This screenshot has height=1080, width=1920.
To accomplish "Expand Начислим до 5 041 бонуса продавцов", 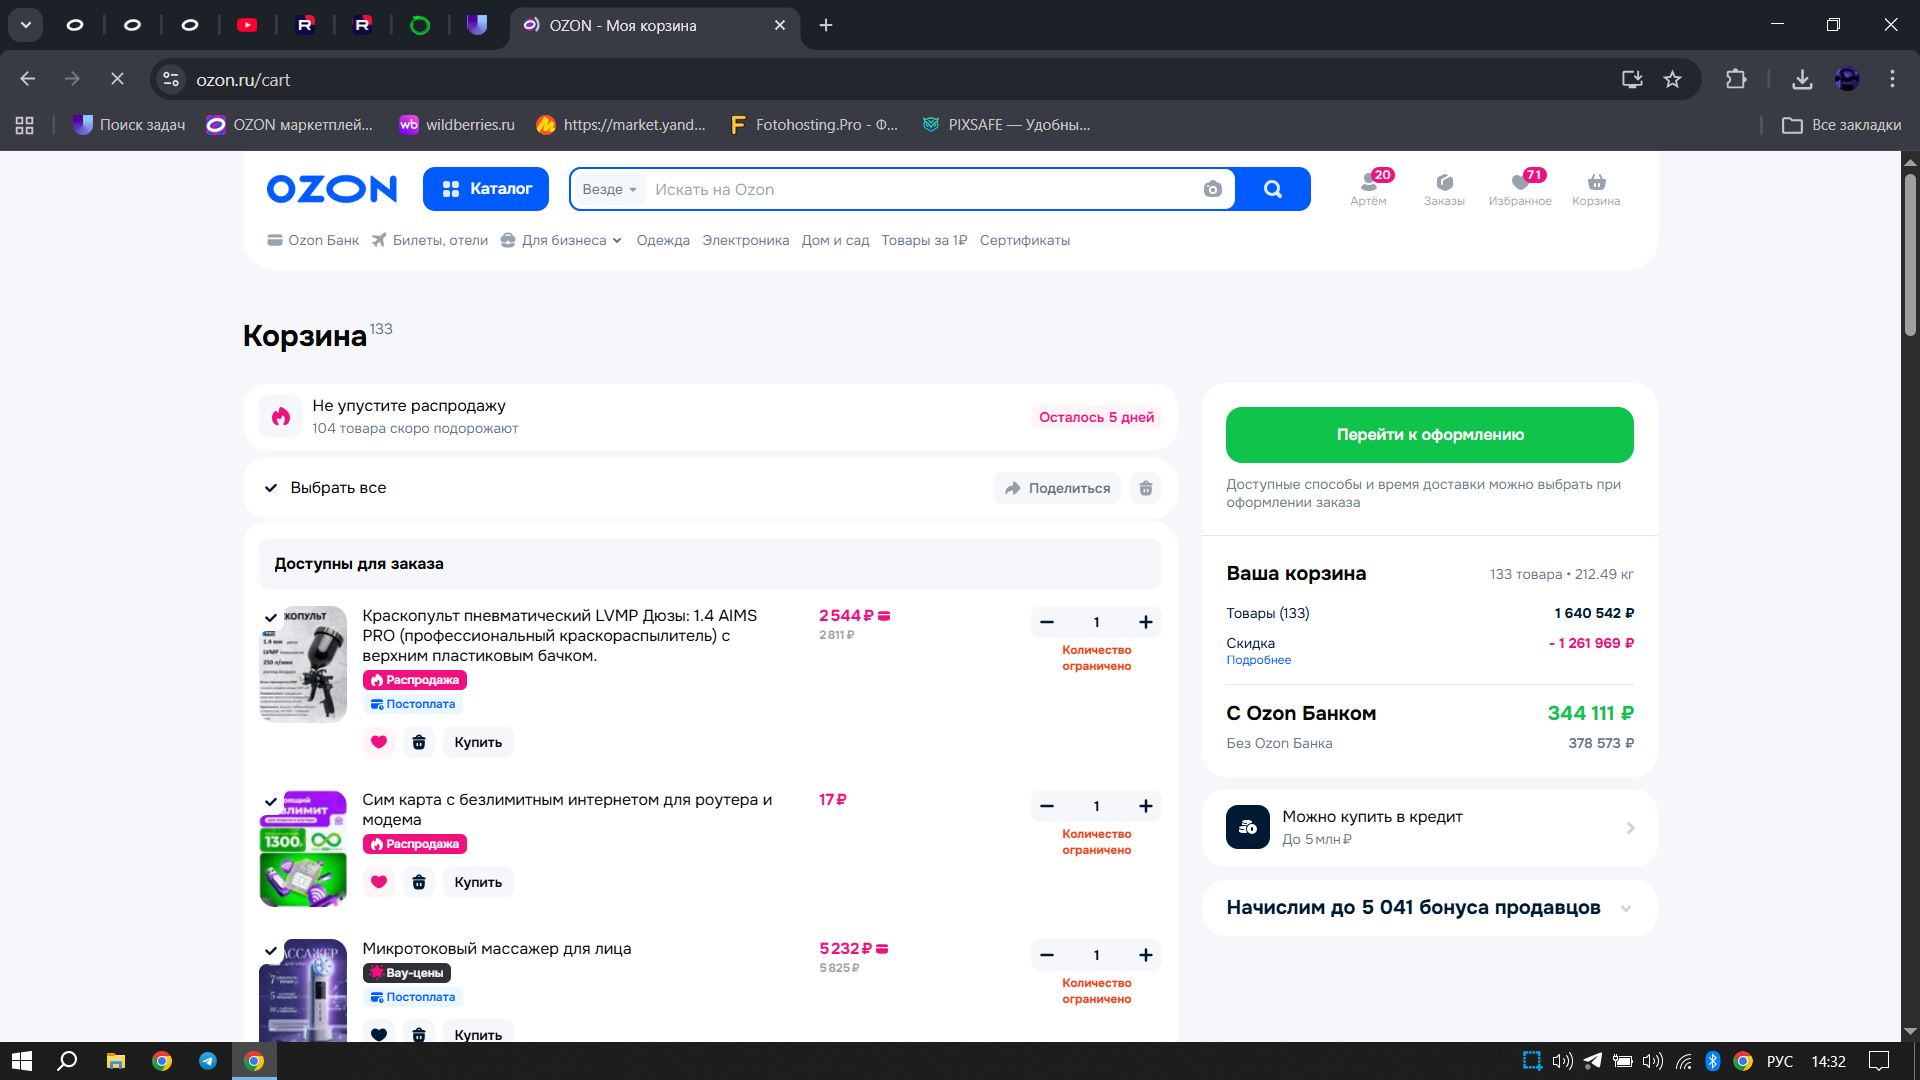I will 1626,908.
